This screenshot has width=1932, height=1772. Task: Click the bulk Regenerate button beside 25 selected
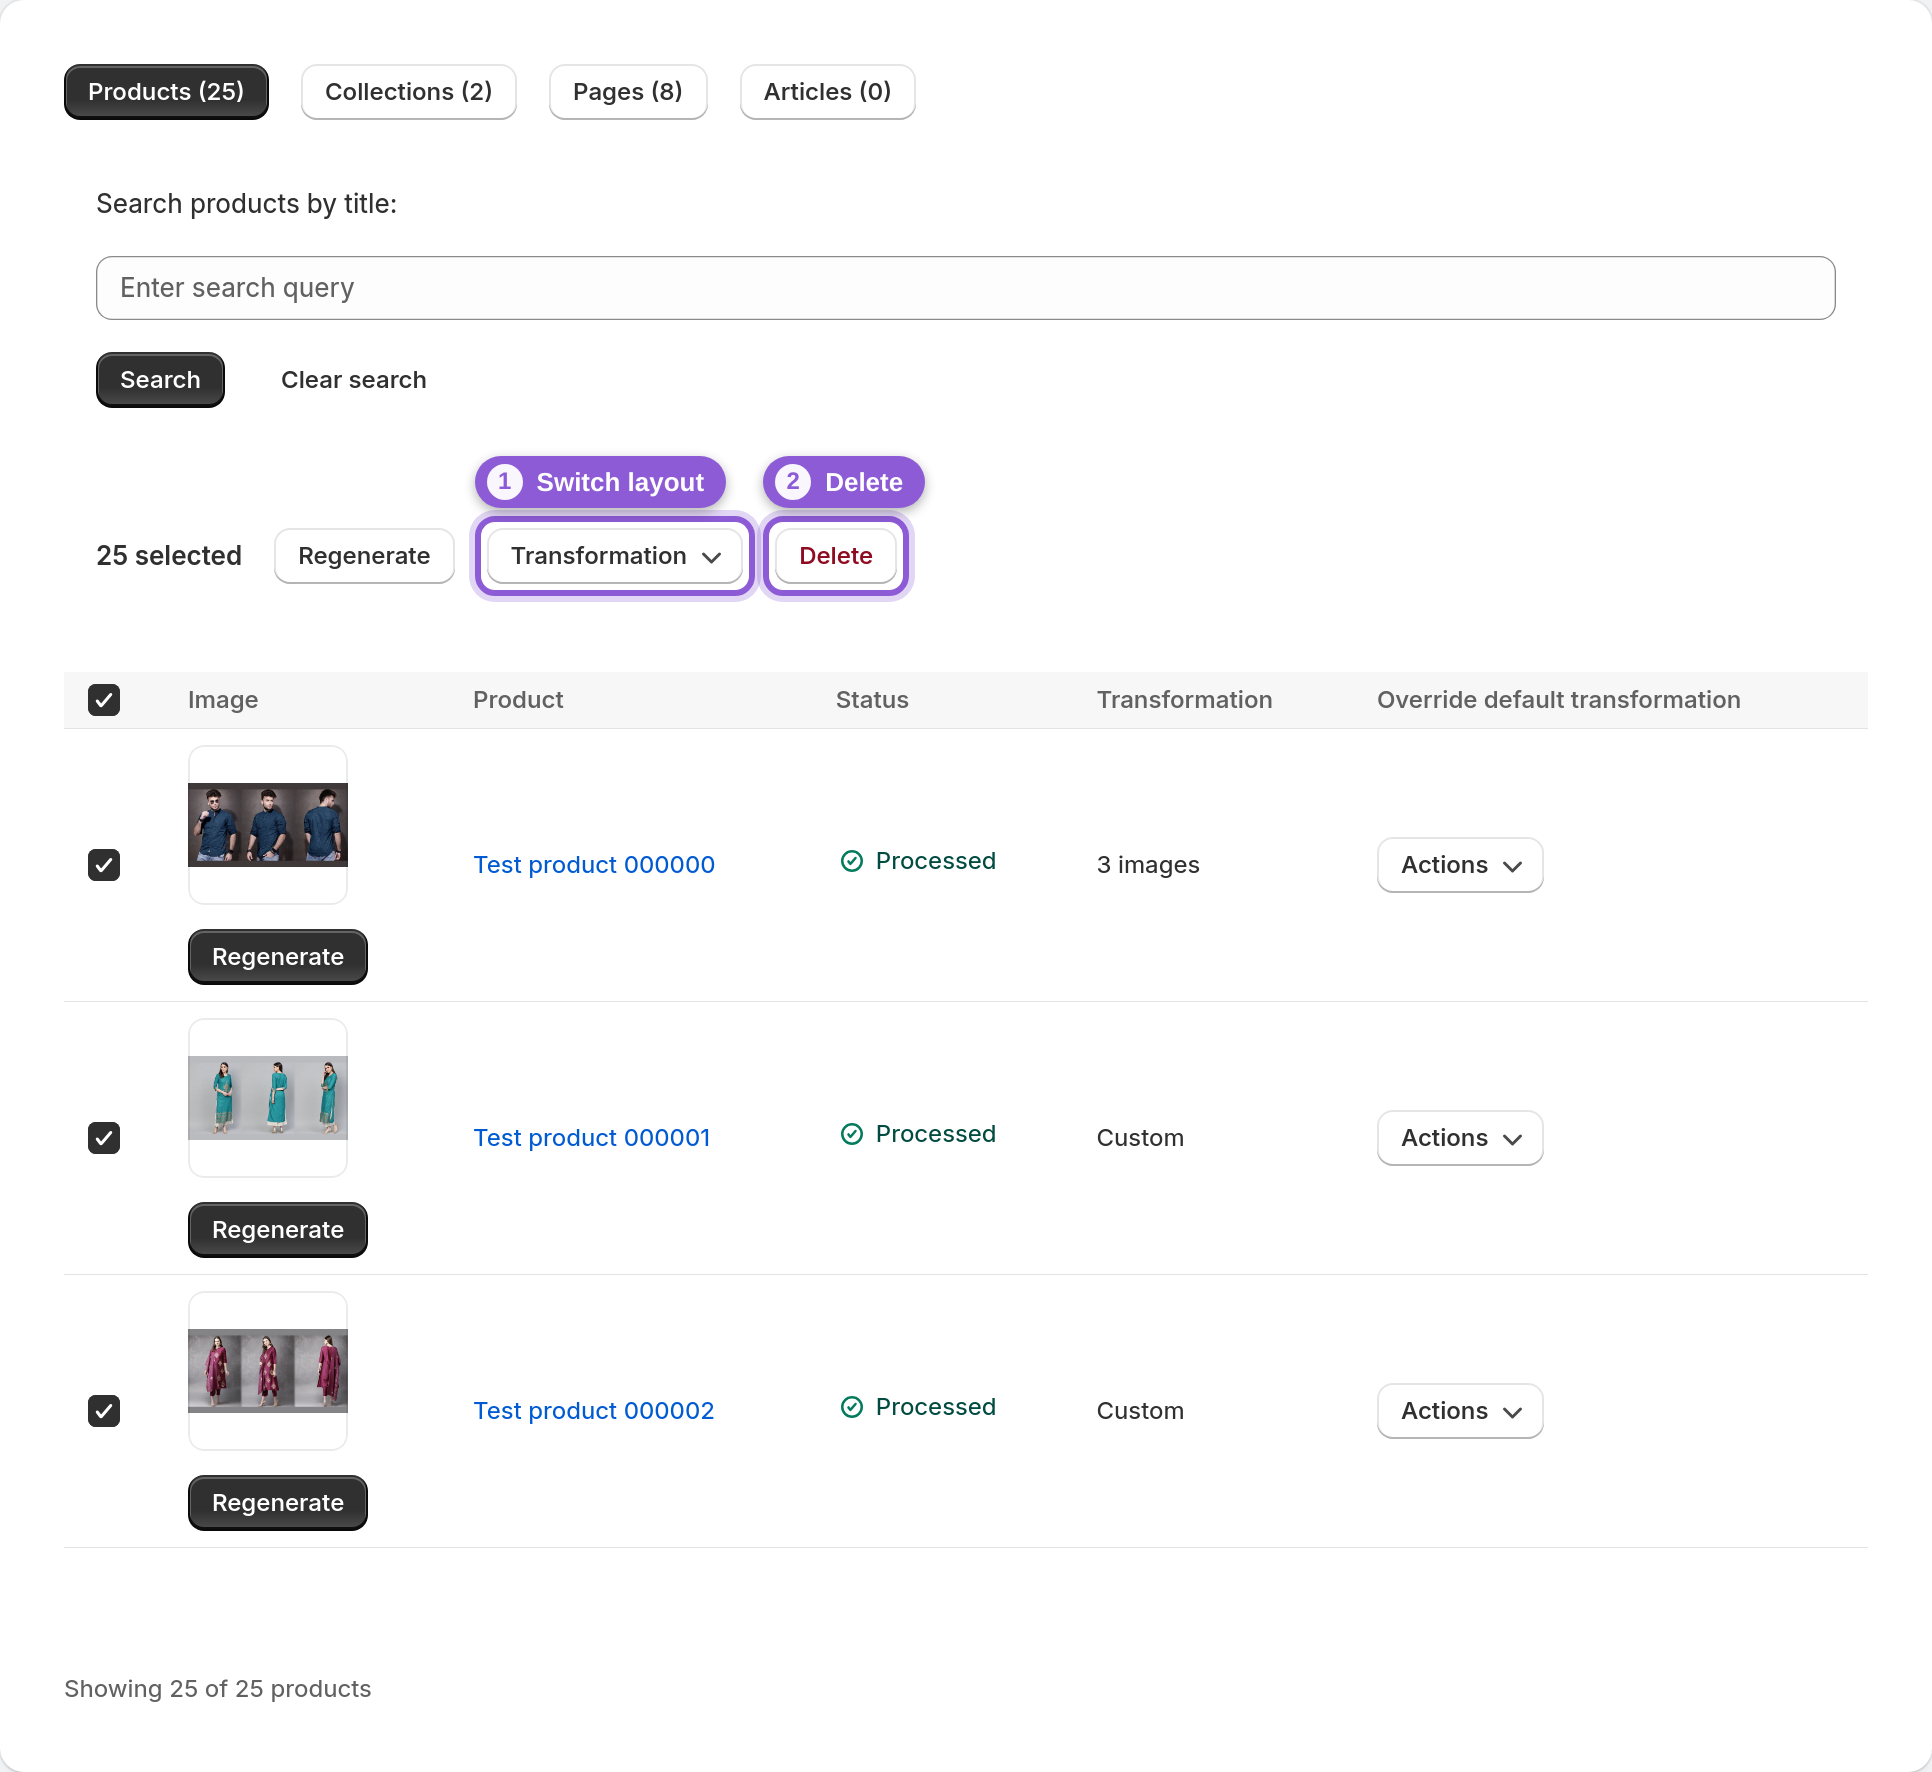364,556
